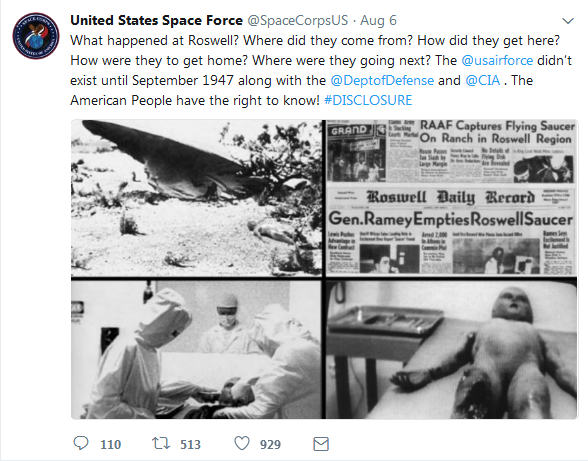
Task: Open the Roswell Daily Record newspaper image
Action: click(451, 198)
